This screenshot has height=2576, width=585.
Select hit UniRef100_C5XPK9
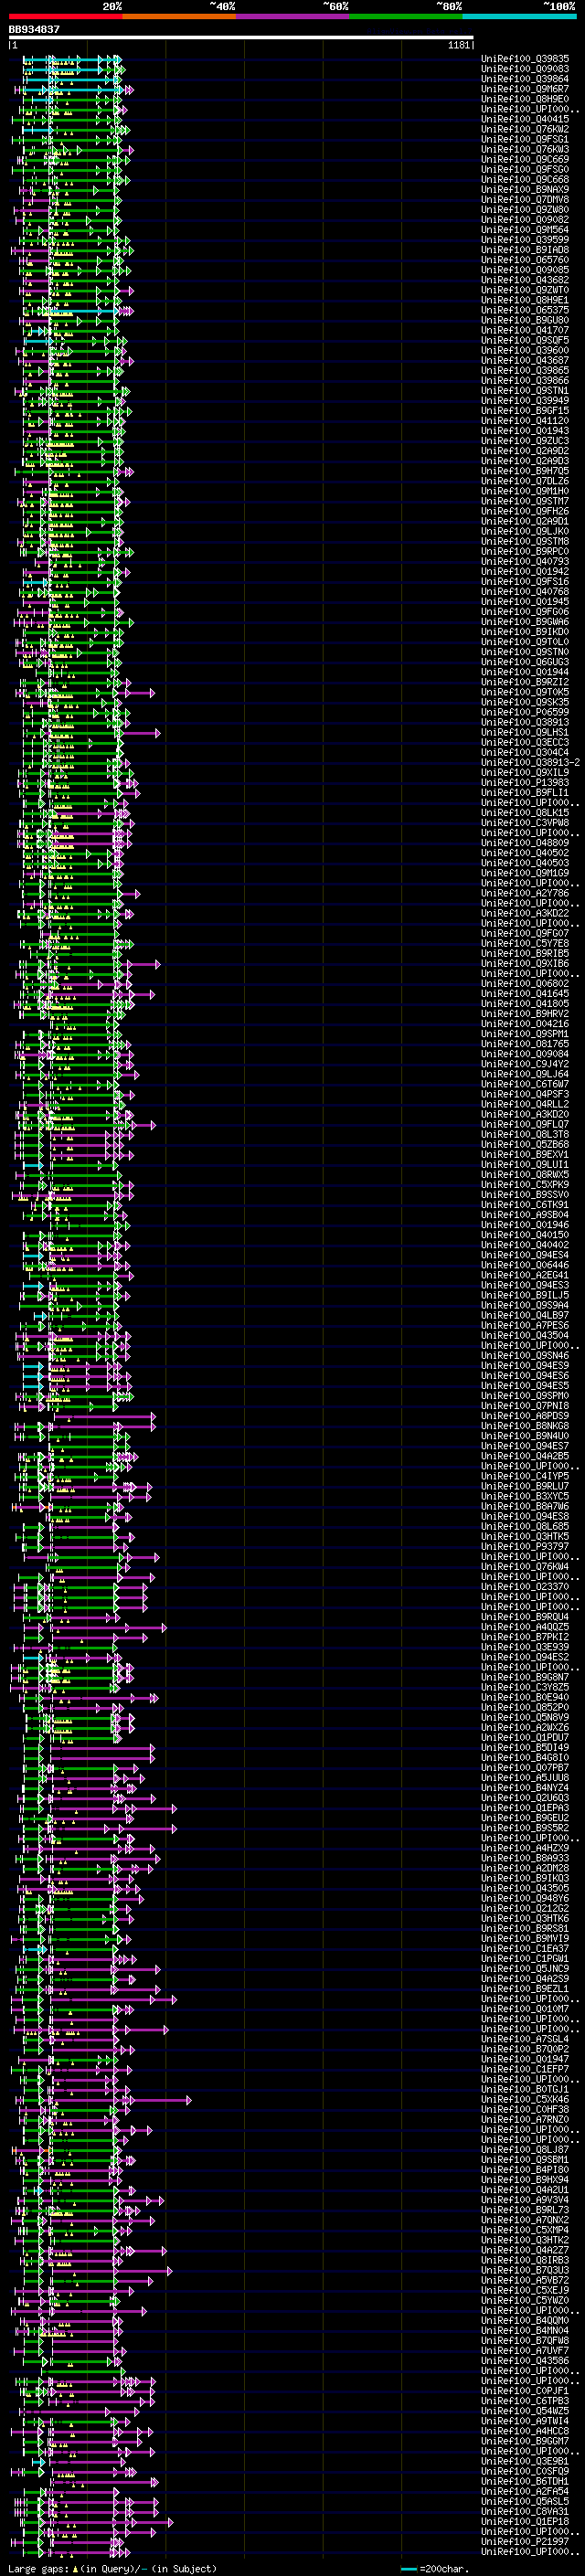tap(525, 1185)
